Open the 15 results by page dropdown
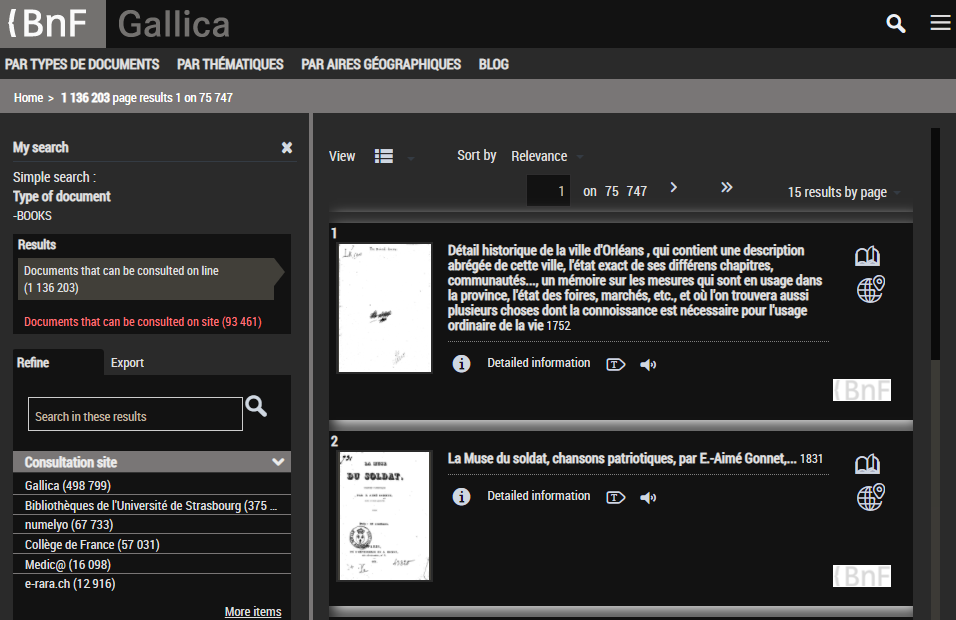The image size is (956, 620). pos(844,192)
